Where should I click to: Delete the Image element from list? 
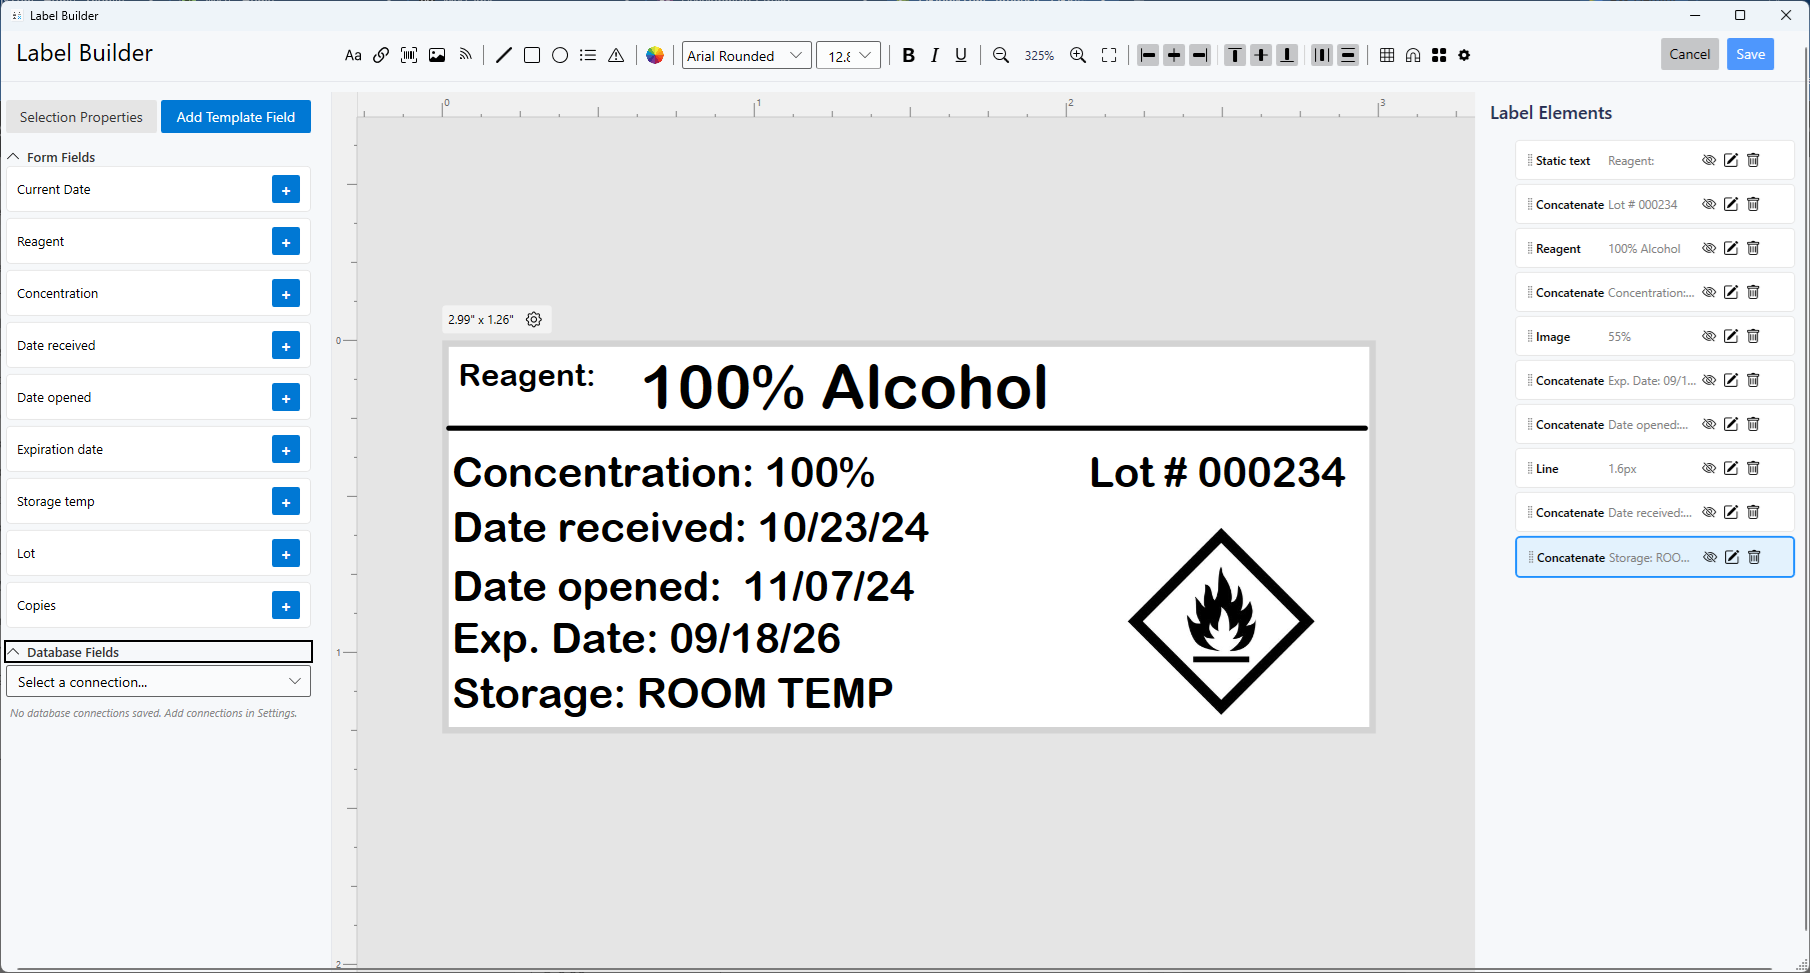pyautogui.click(x=1753, y=336)
